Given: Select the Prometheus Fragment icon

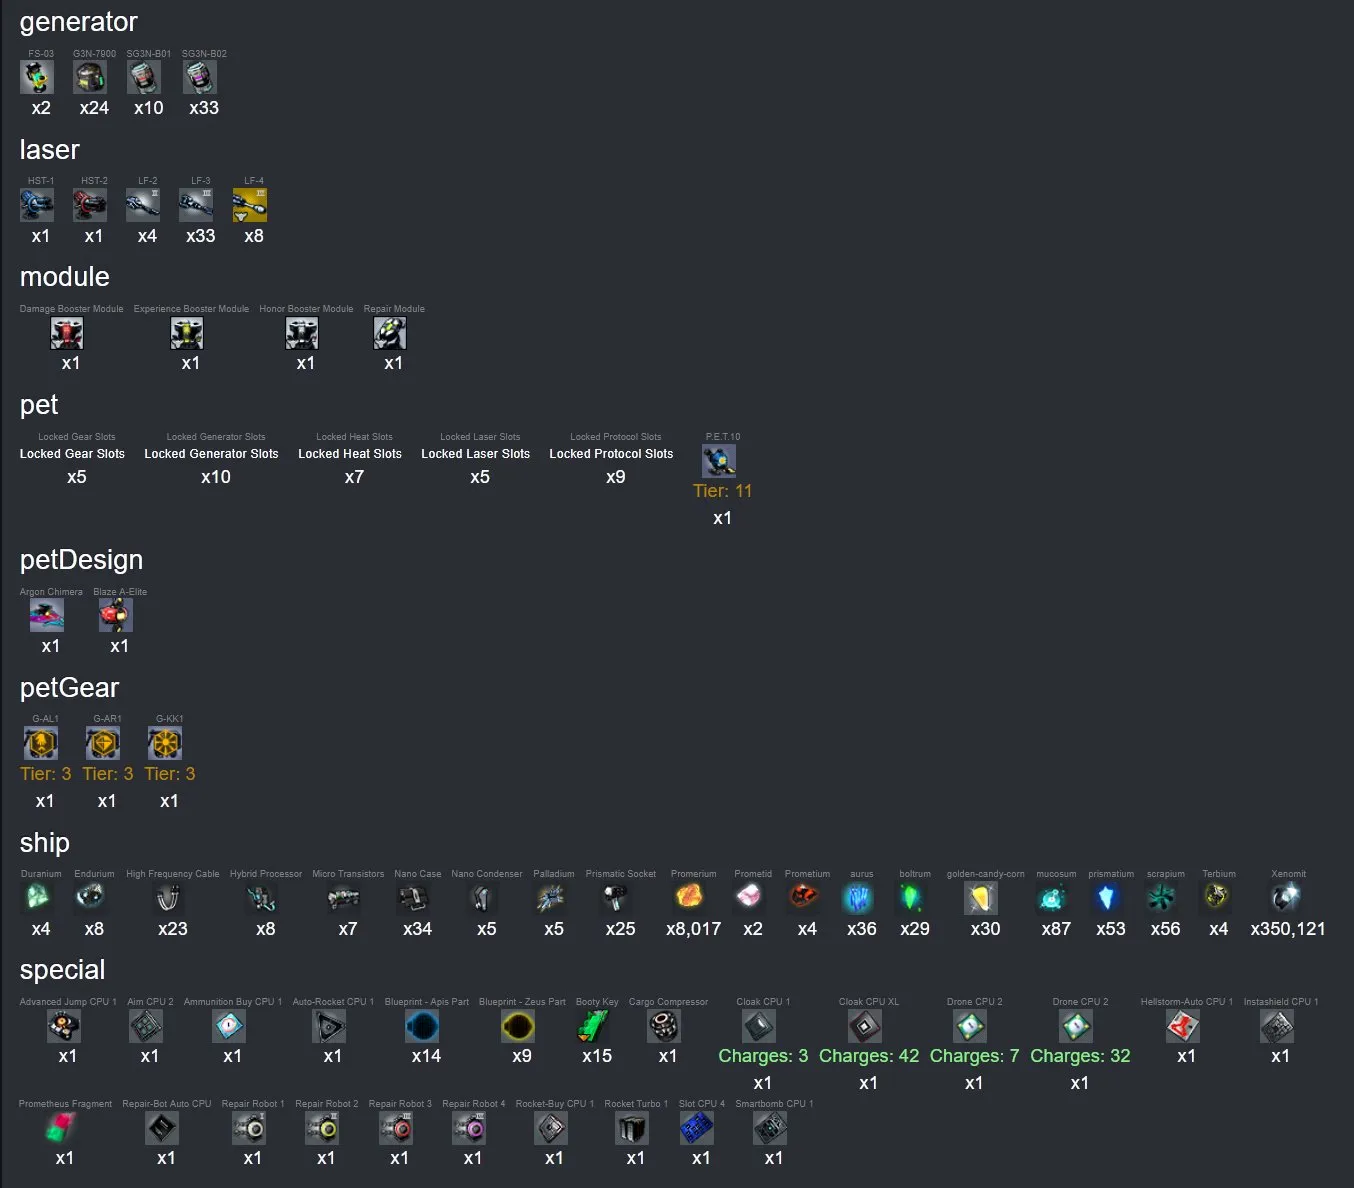Looking at the screenshot, I should point(61,1128).
